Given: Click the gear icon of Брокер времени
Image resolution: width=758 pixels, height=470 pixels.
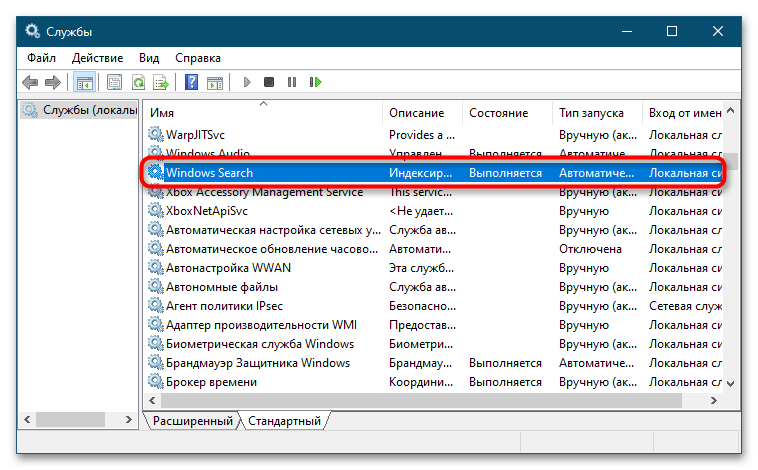Looking at the screenshot, I should pyautogui.click(x=156, y=382).
